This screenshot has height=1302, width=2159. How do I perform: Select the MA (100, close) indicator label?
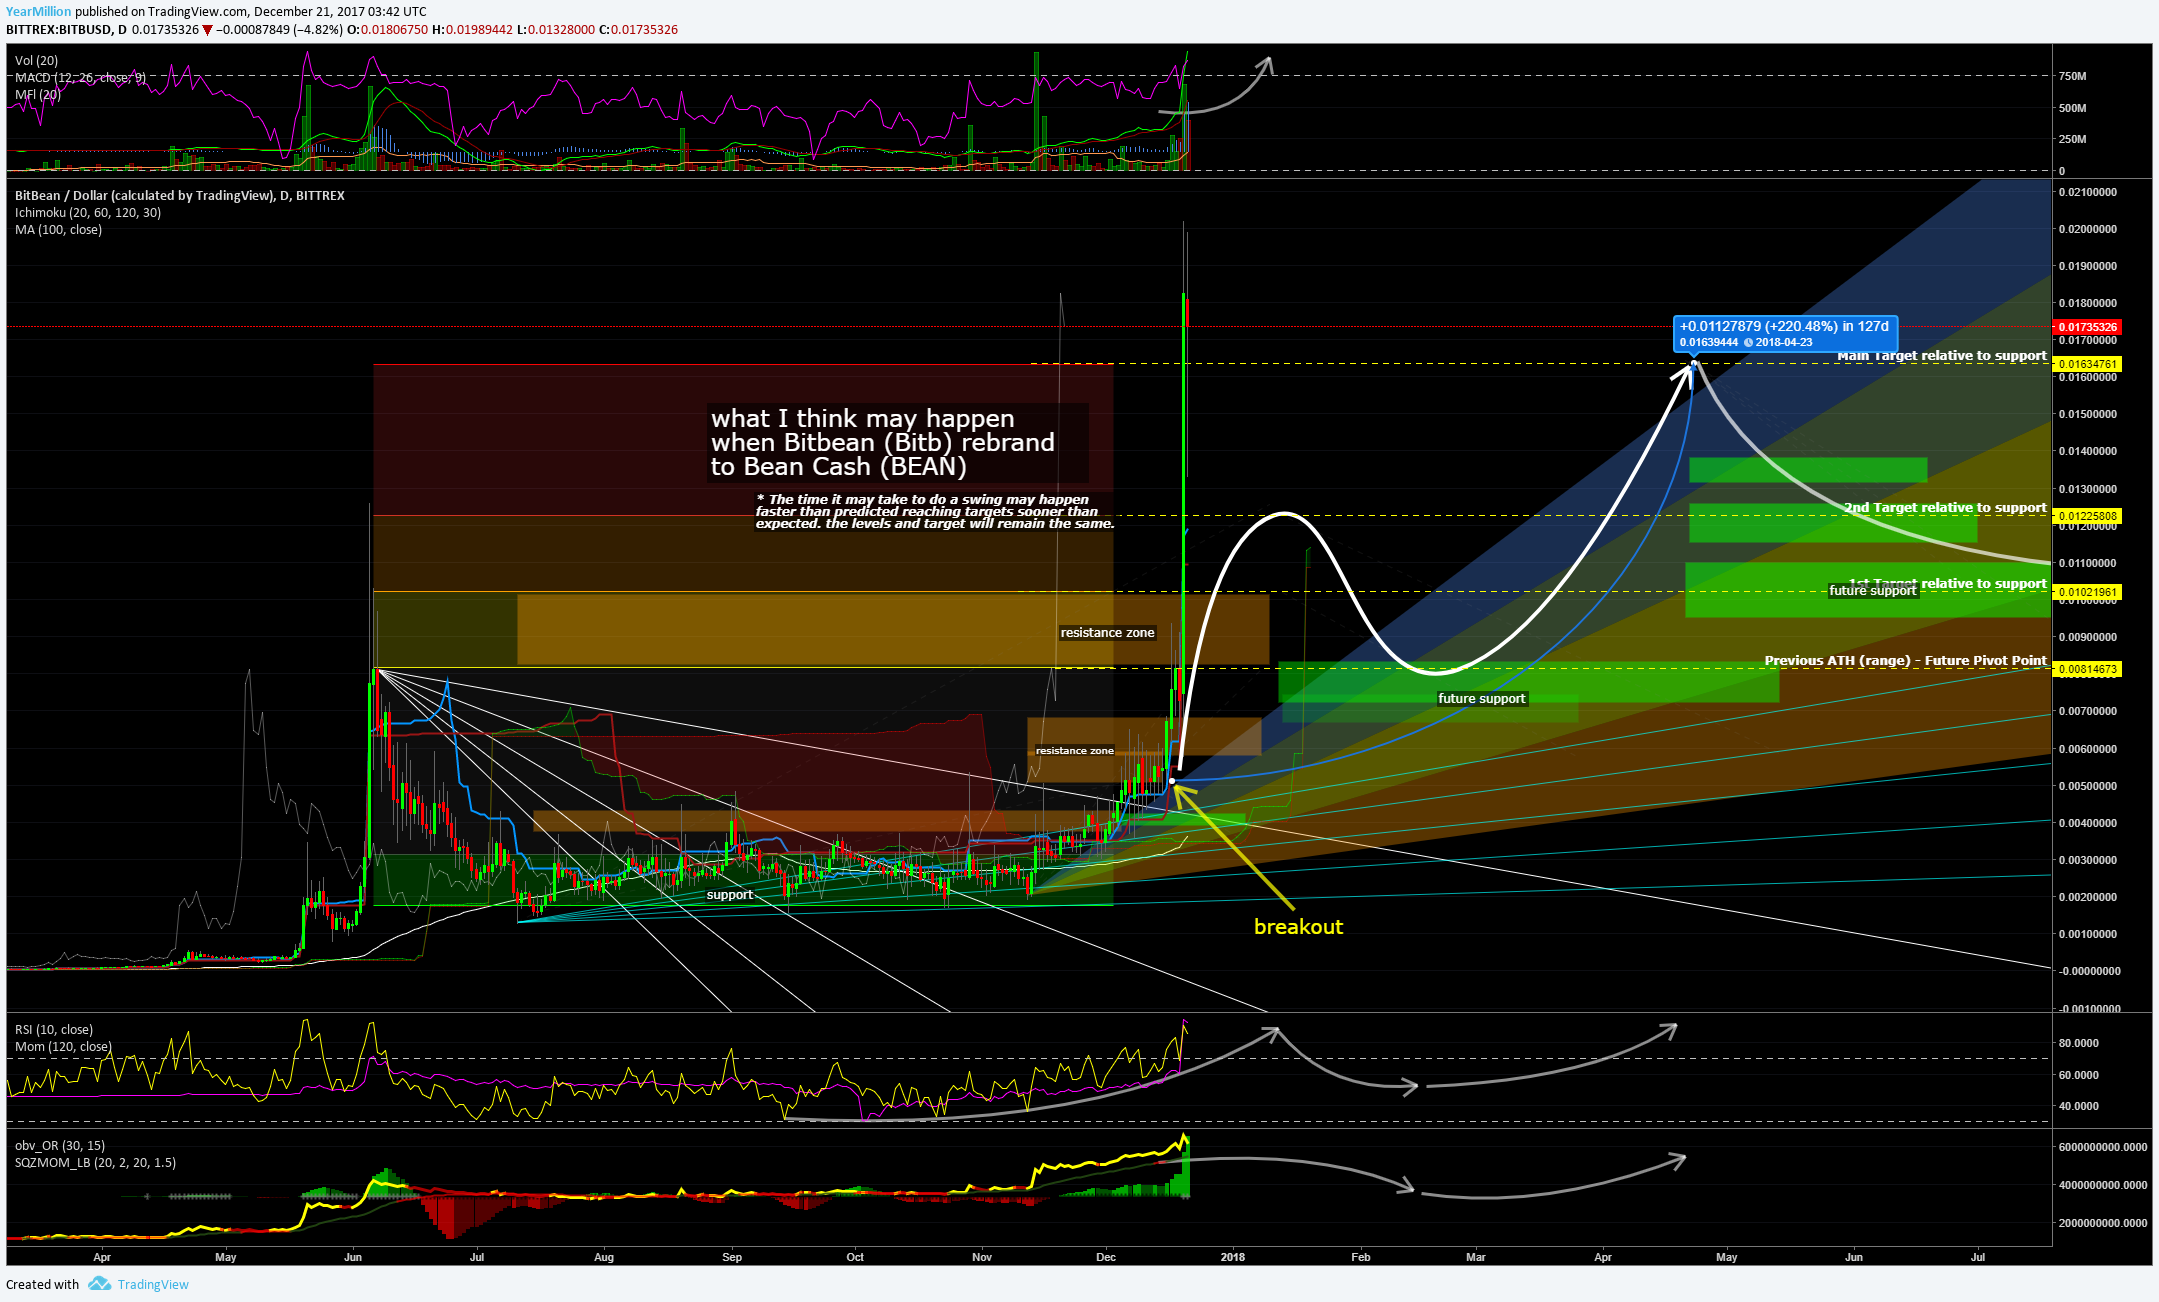[58, 230]
